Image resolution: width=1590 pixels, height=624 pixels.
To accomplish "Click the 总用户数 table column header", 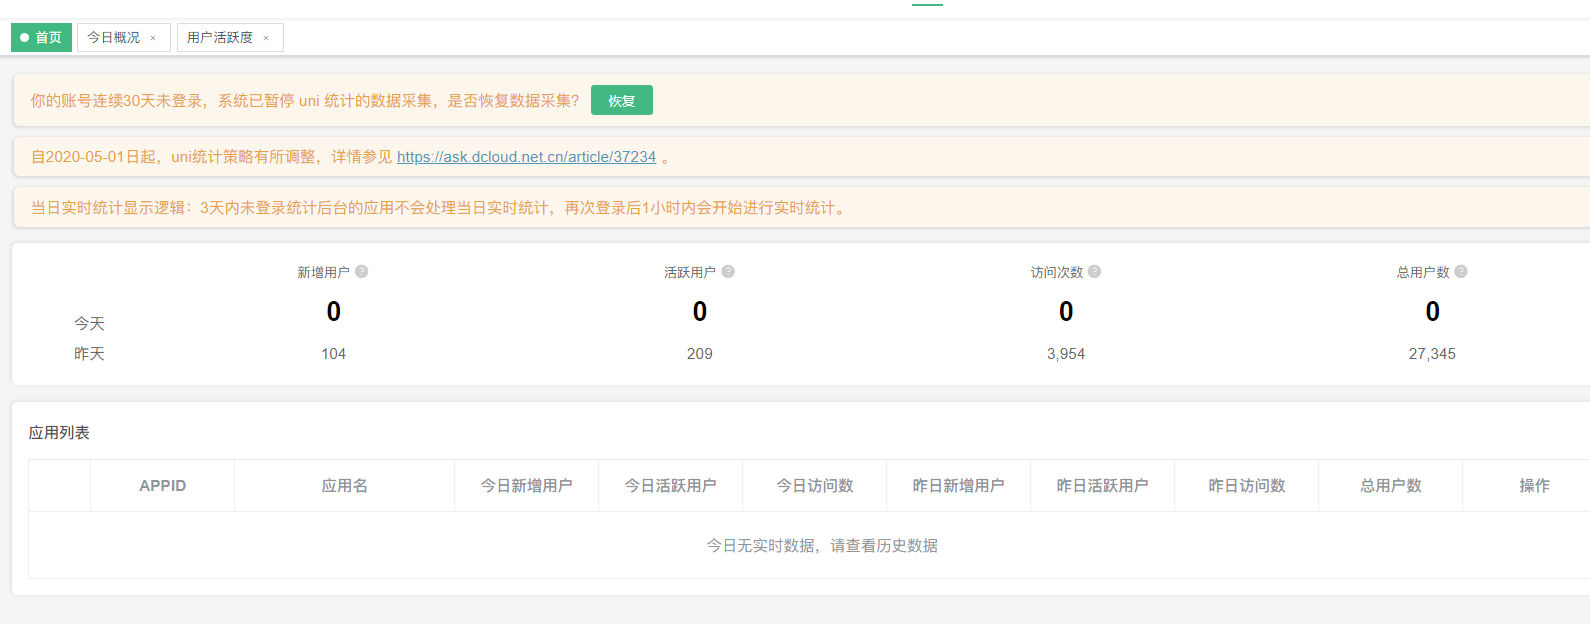I will (1390, 486).
